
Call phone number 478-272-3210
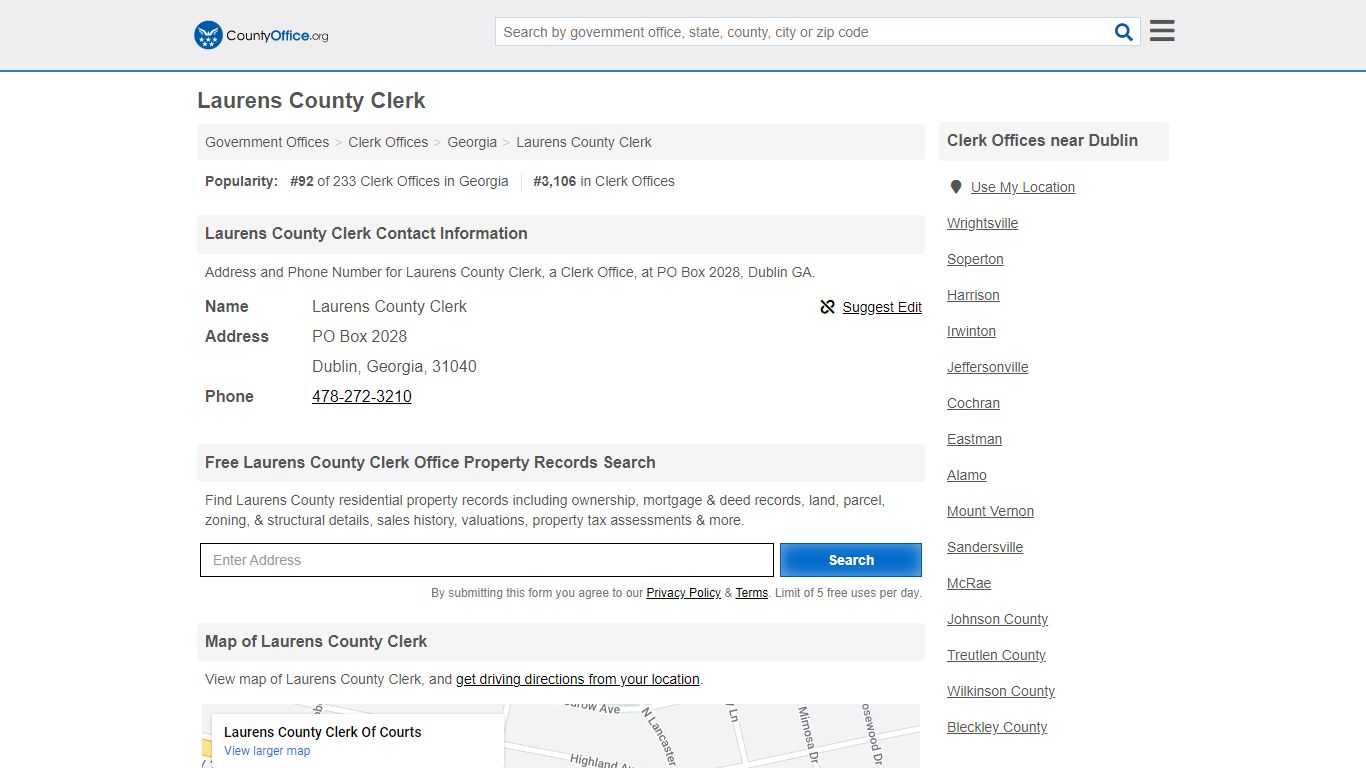pyautogui.click(x=362, y=396)
